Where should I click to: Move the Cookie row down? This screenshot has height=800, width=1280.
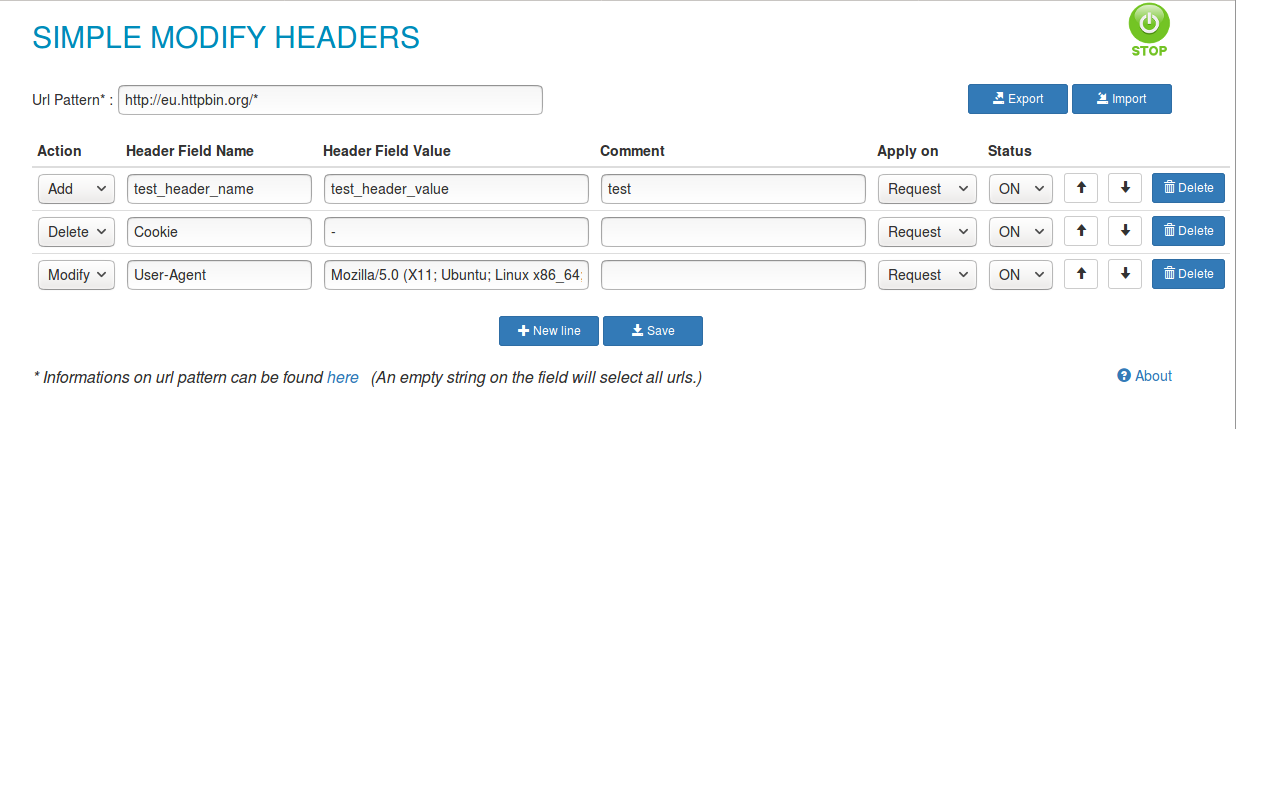1125,231
